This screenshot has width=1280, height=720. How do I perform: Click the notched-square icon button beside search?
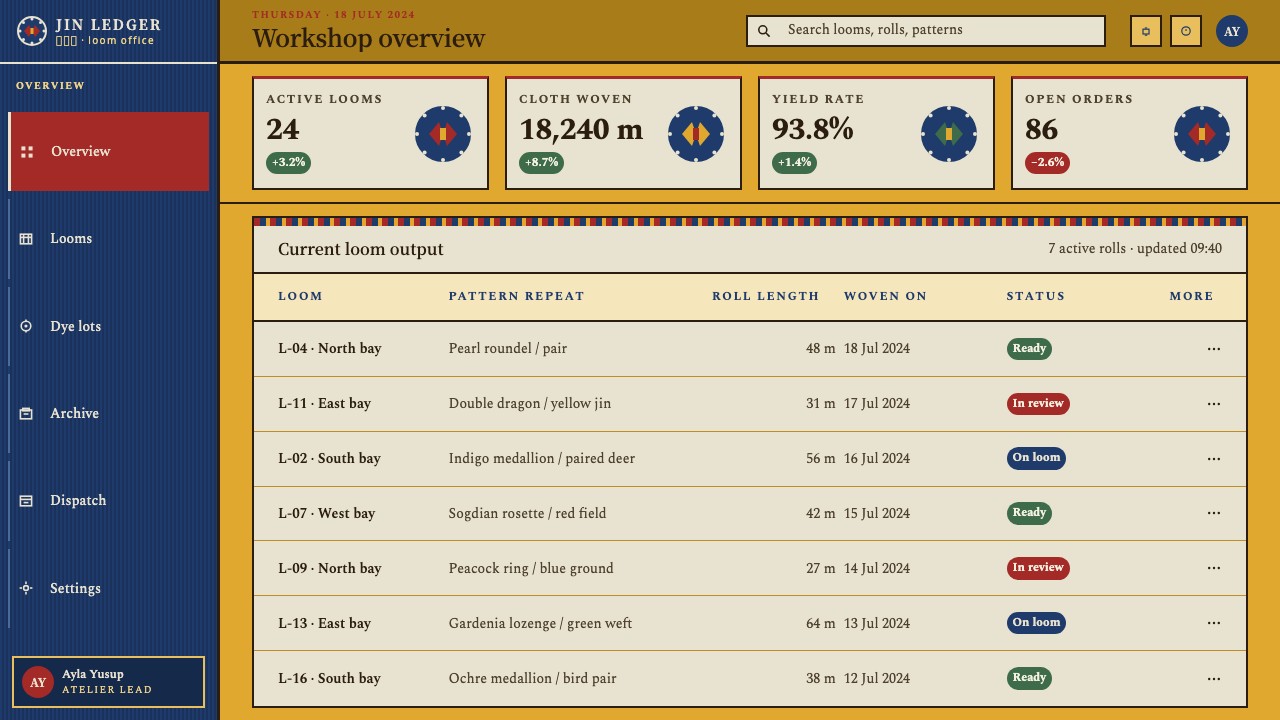[x=1146, y=31]
